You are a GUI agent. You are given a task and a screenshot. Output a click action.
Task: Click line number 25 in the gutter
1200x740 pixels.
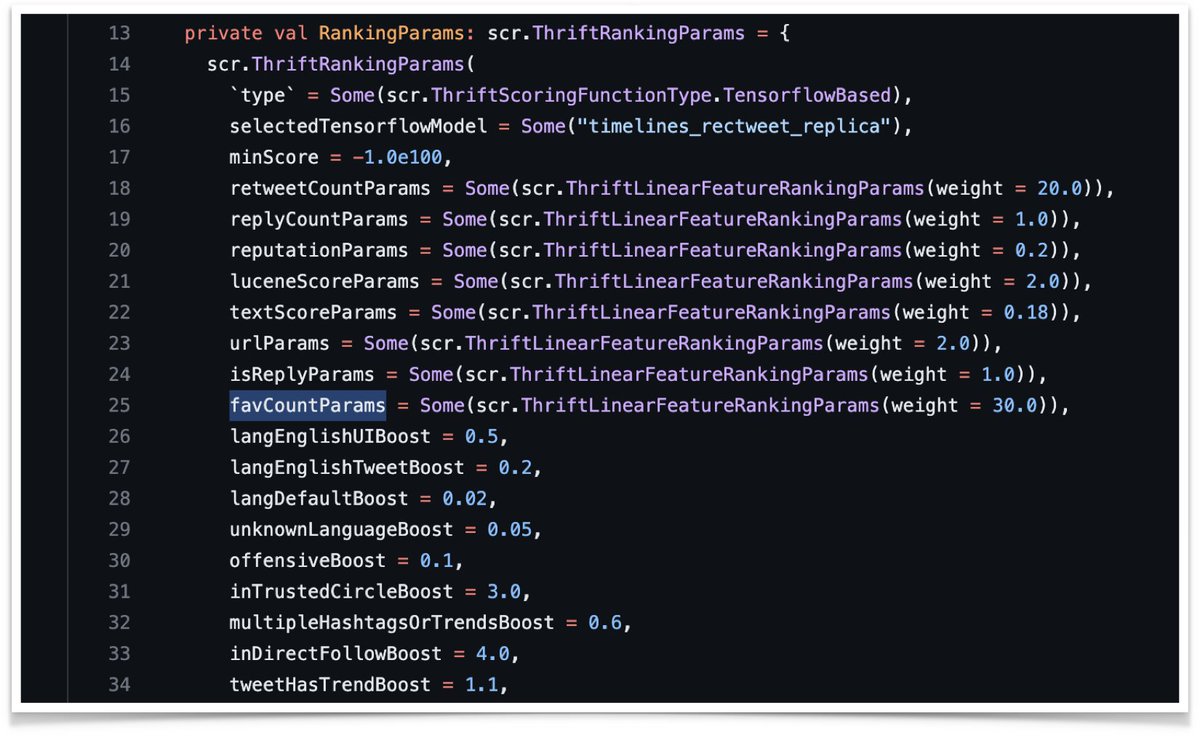(x=119, y=405)
